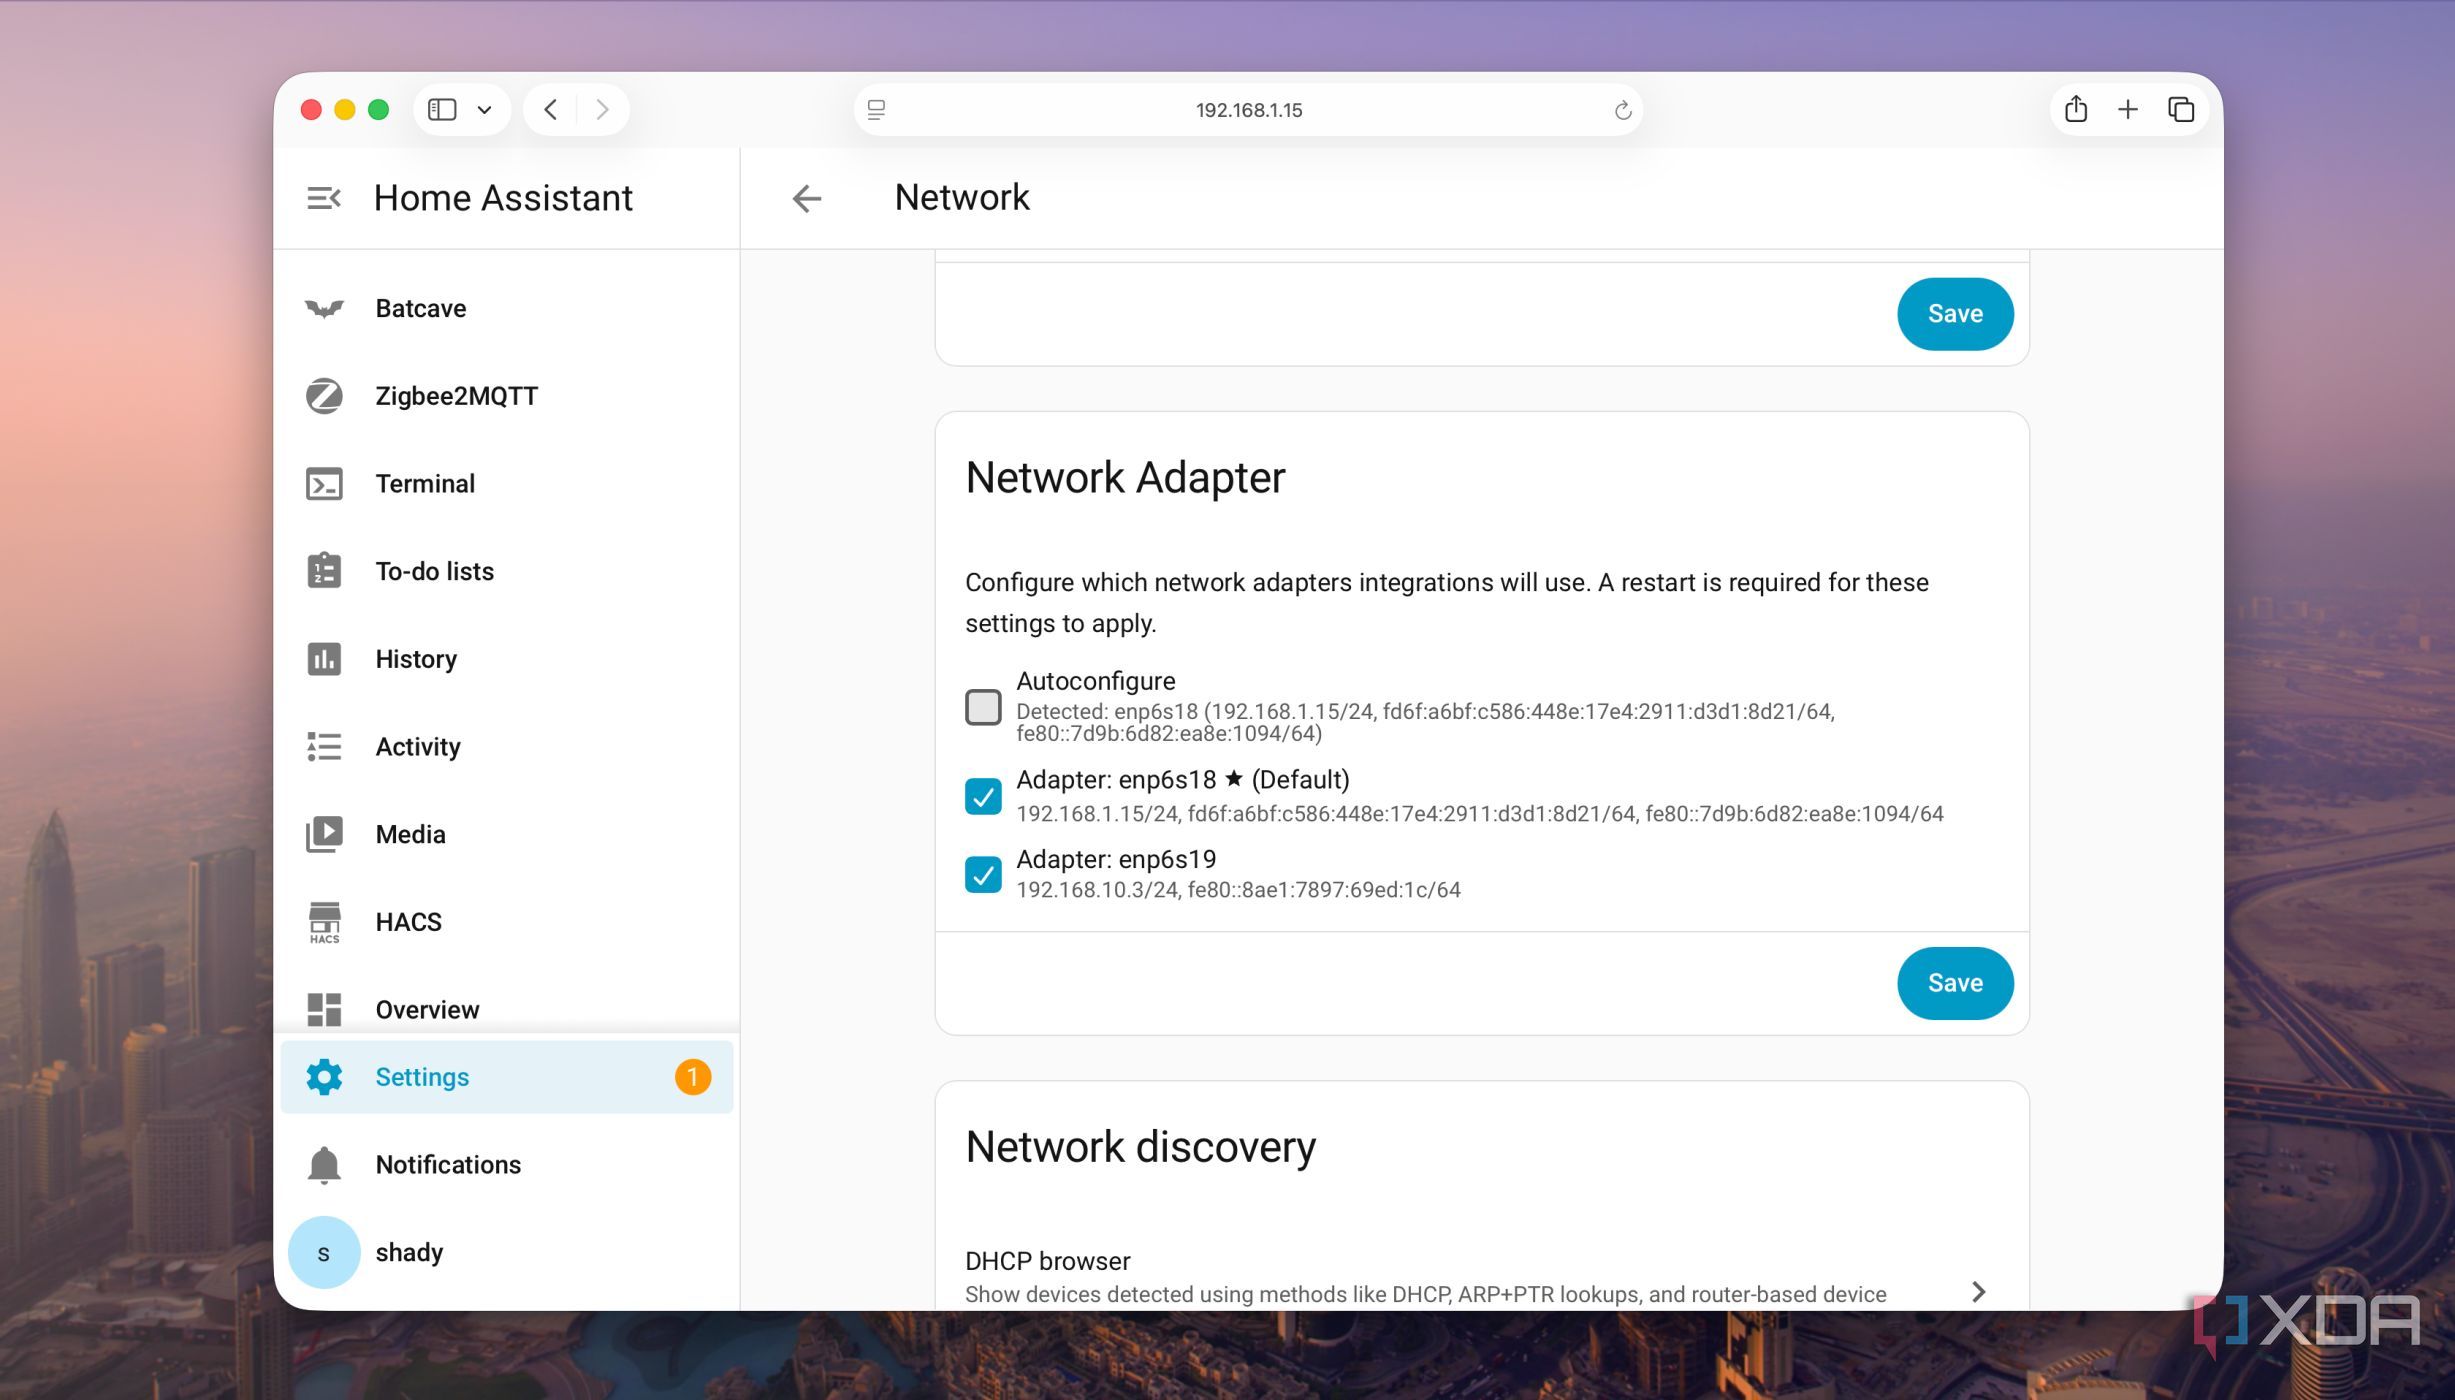Enable the Autoconfigure checkbox
The height and width of the screenshot is (1400, 2455).
click(983, 707)
